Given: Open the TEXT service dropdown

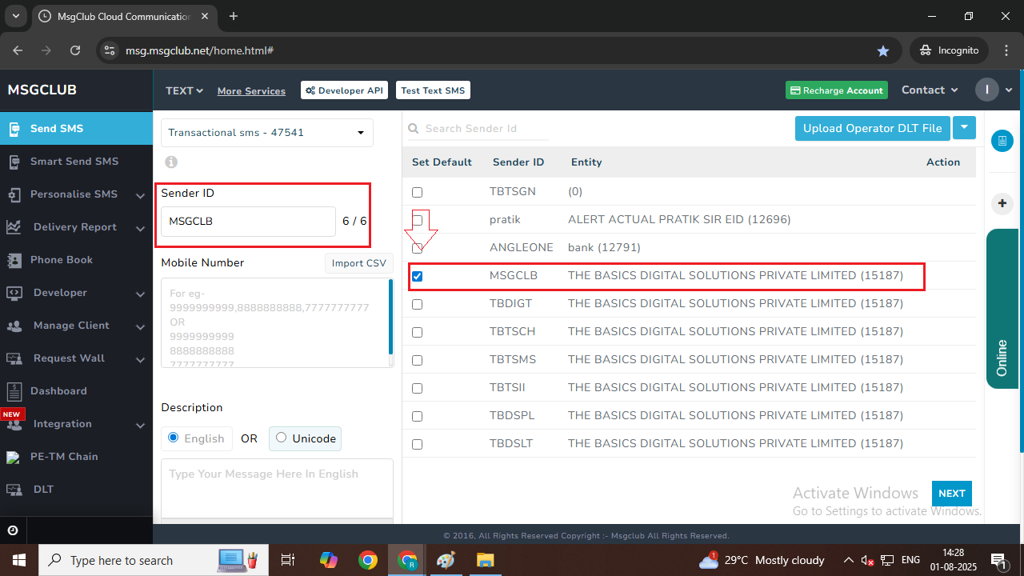Looking at the screenshot, I should click(184, 91).
